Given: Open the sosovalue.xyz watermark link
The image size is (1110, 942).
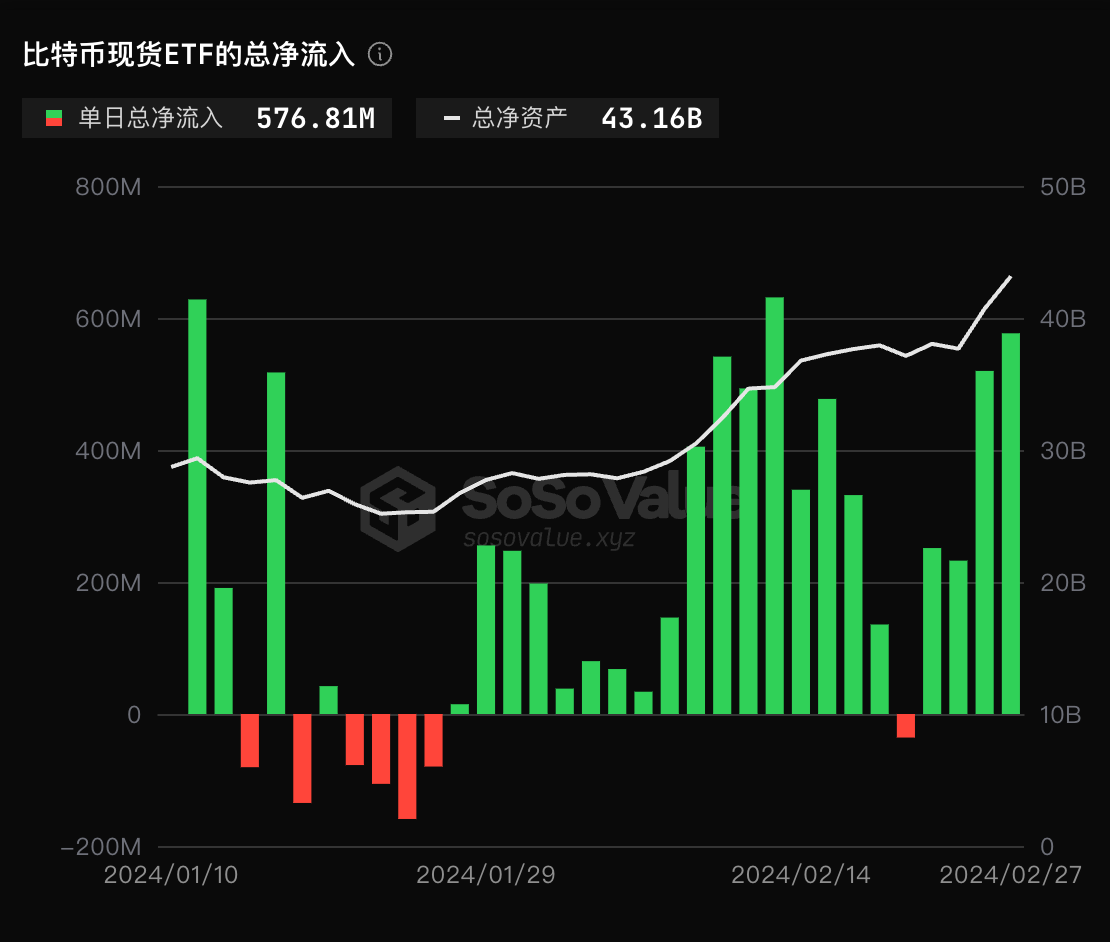Looking at the screenshot, I should pos(548,538).
